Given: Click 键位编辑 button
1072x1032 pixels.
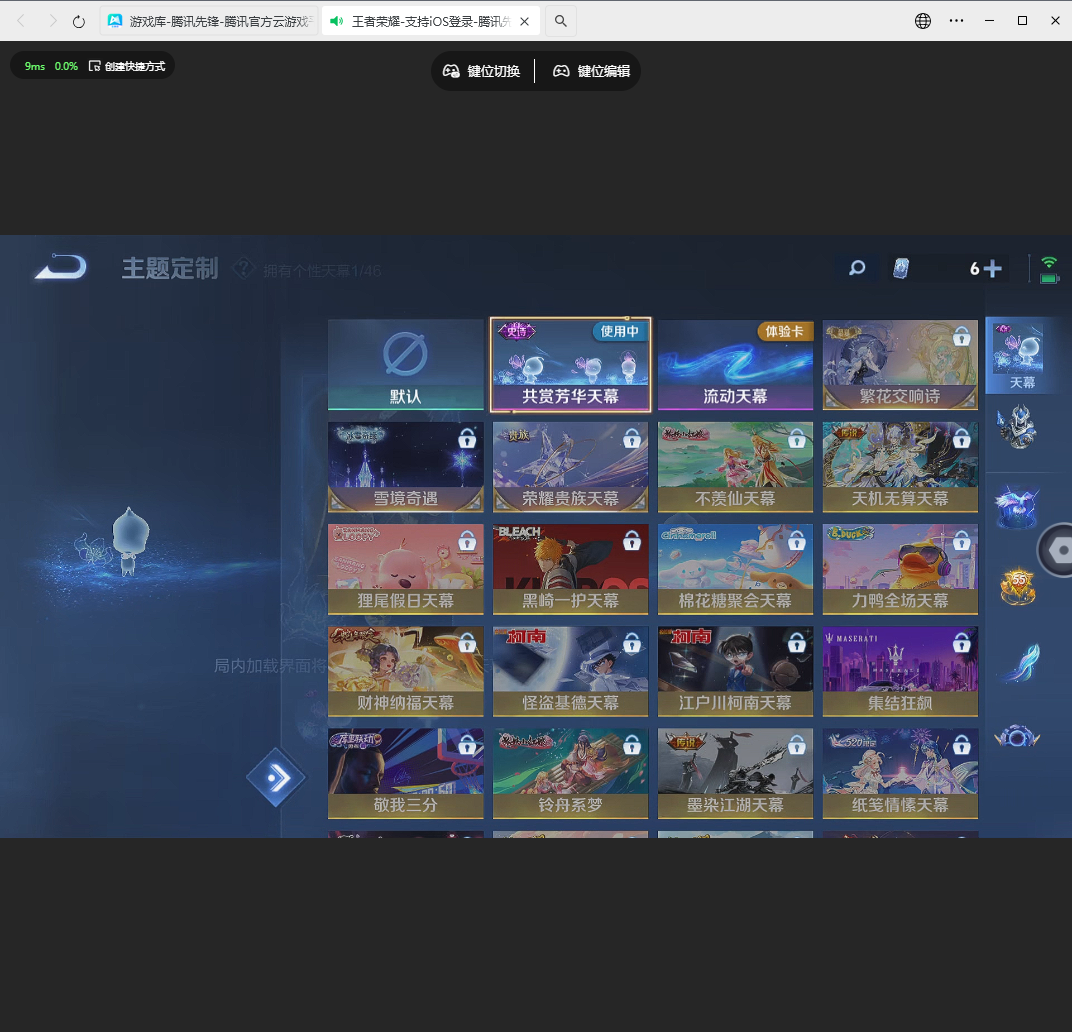Looking at the screenshot, I should point(592,71).
